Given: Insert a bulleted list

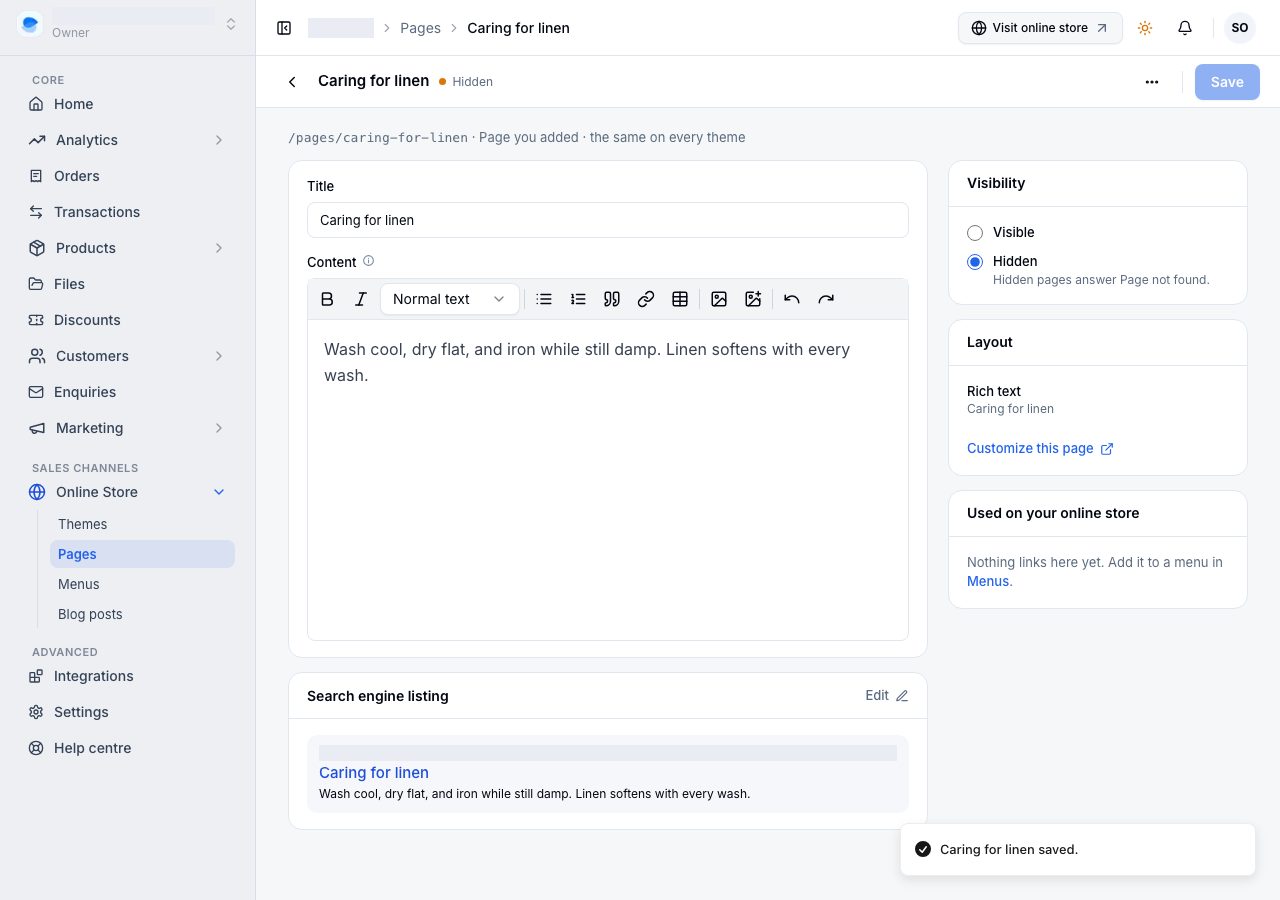Looking at the screenshot, I should pos(544,299).
